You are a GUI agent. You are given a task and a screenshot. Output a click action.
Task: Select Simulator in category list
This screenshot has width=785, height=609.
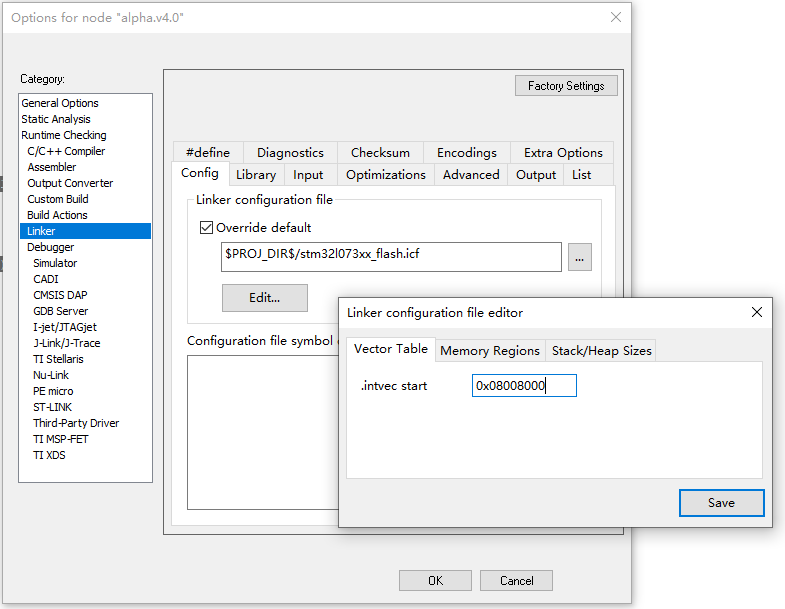[56, 263]
